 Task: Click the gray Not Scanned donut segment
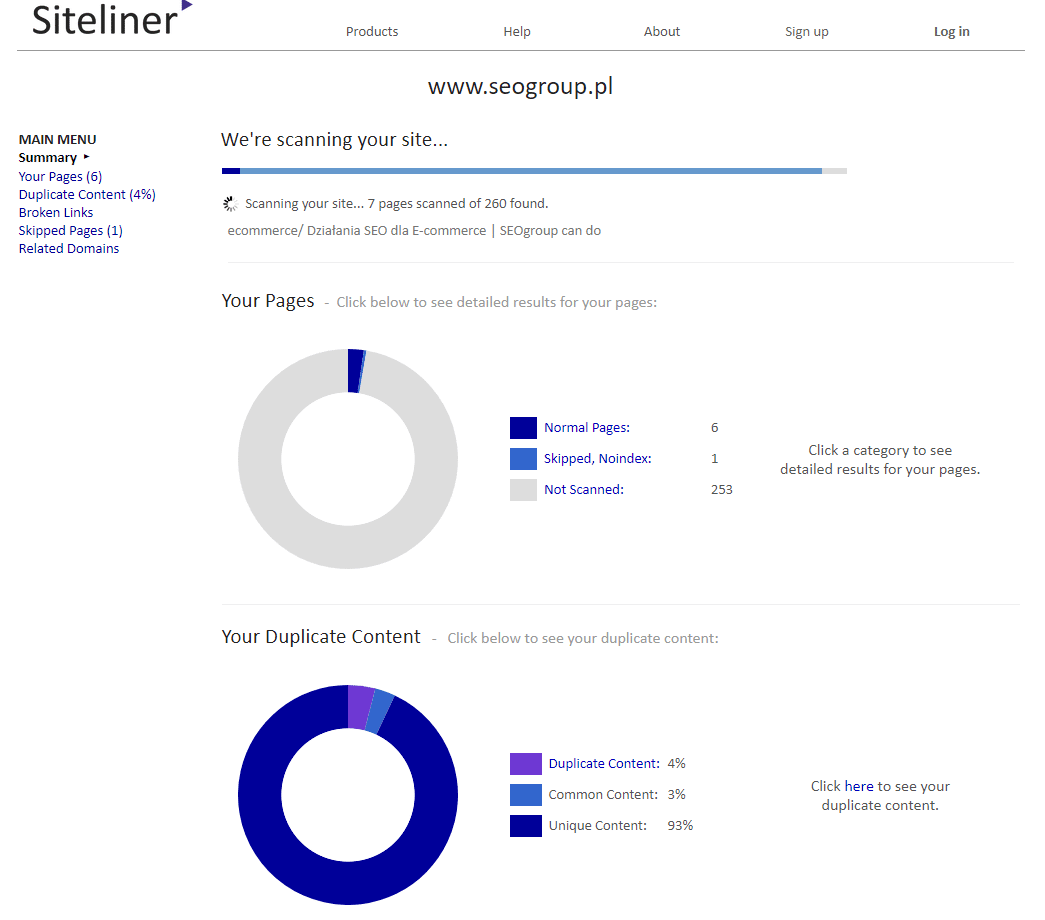pyautogui.click(x=348, y=547)
